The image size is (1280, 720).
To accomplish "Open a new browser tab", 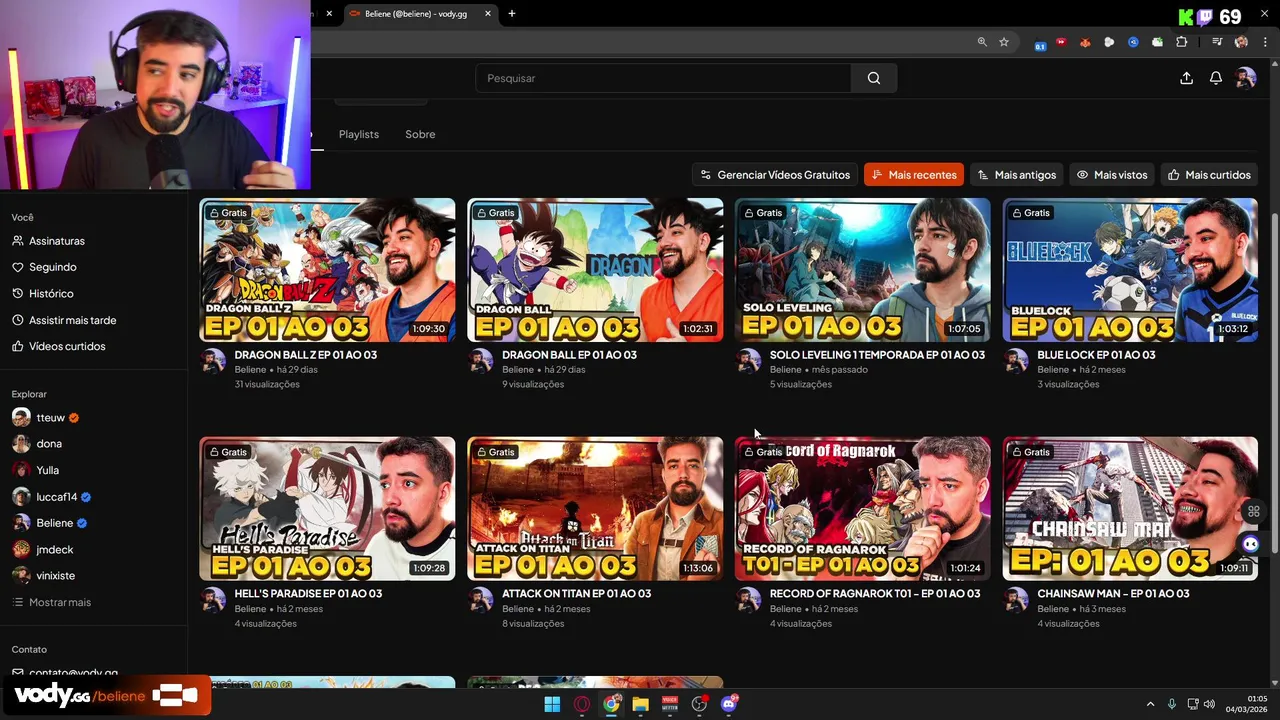I will click(512, 14).
